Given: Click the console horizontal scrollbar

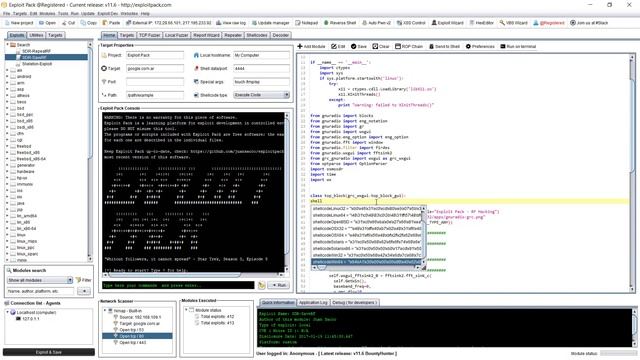Looking at the screenshot, I should 194,274.
